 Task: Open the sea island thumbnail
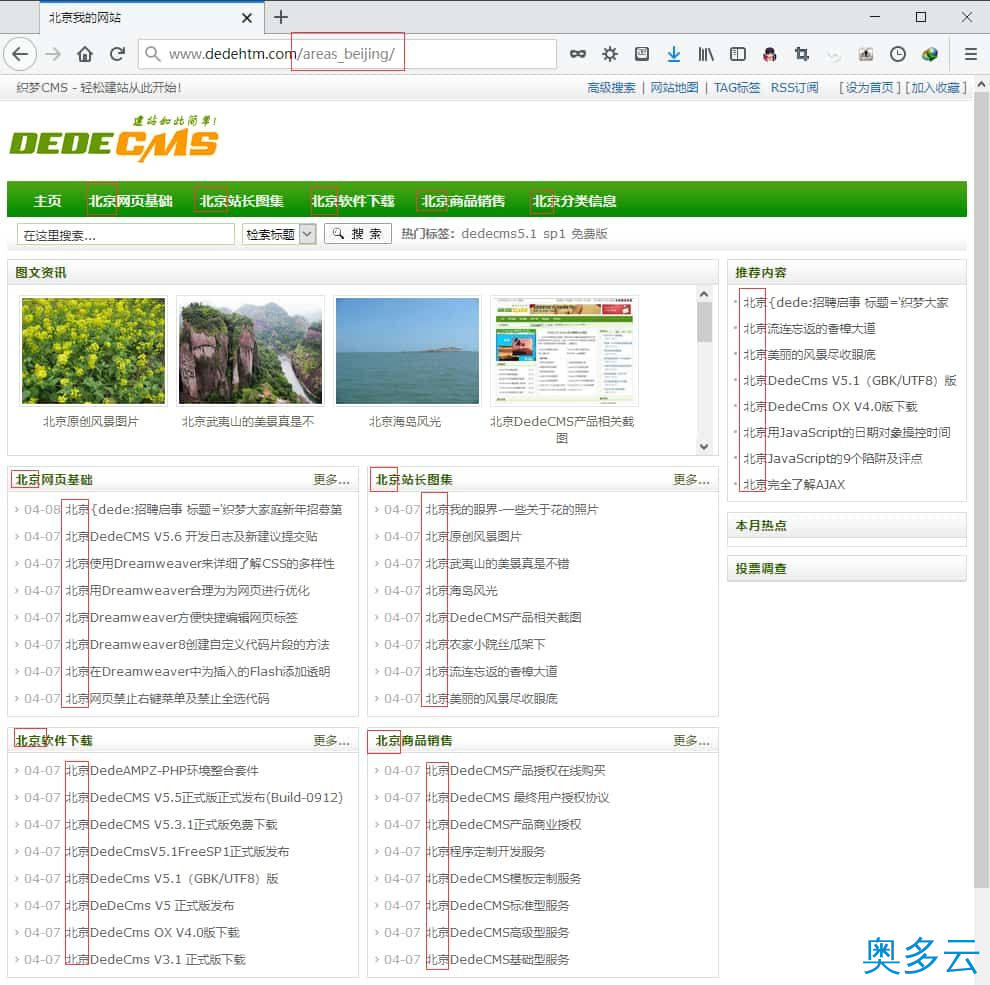[x=407, y=351]
